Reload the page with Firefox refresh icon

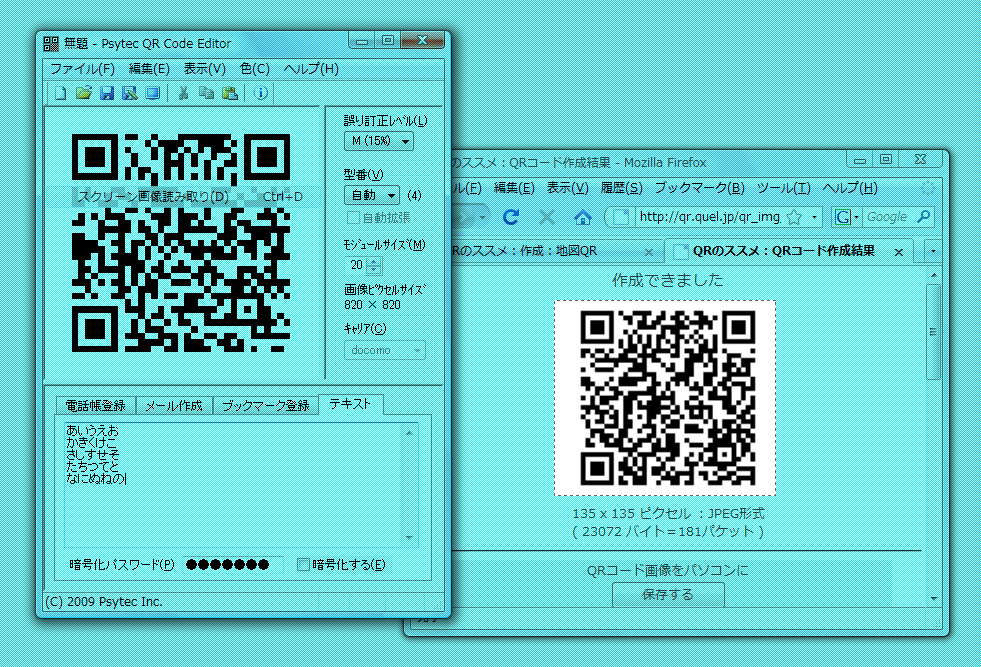tap(511, 216)
